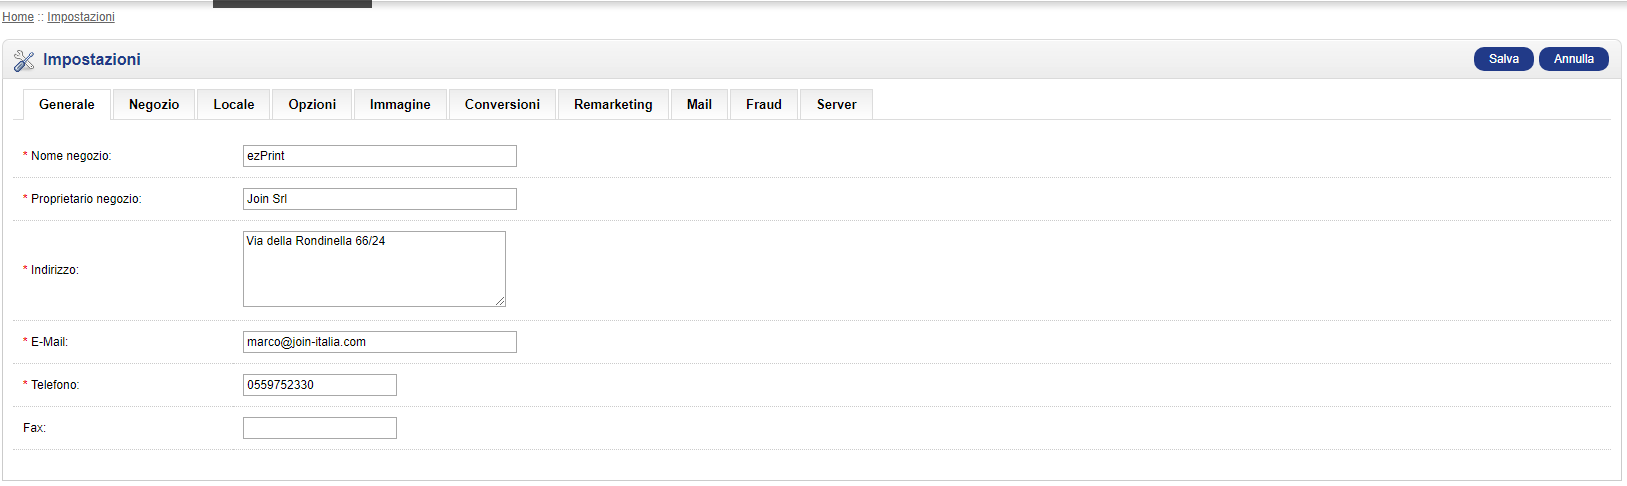This screenshot has width=1627, height=486.
Task: Open the Locale tab
Action: point(234,104)
